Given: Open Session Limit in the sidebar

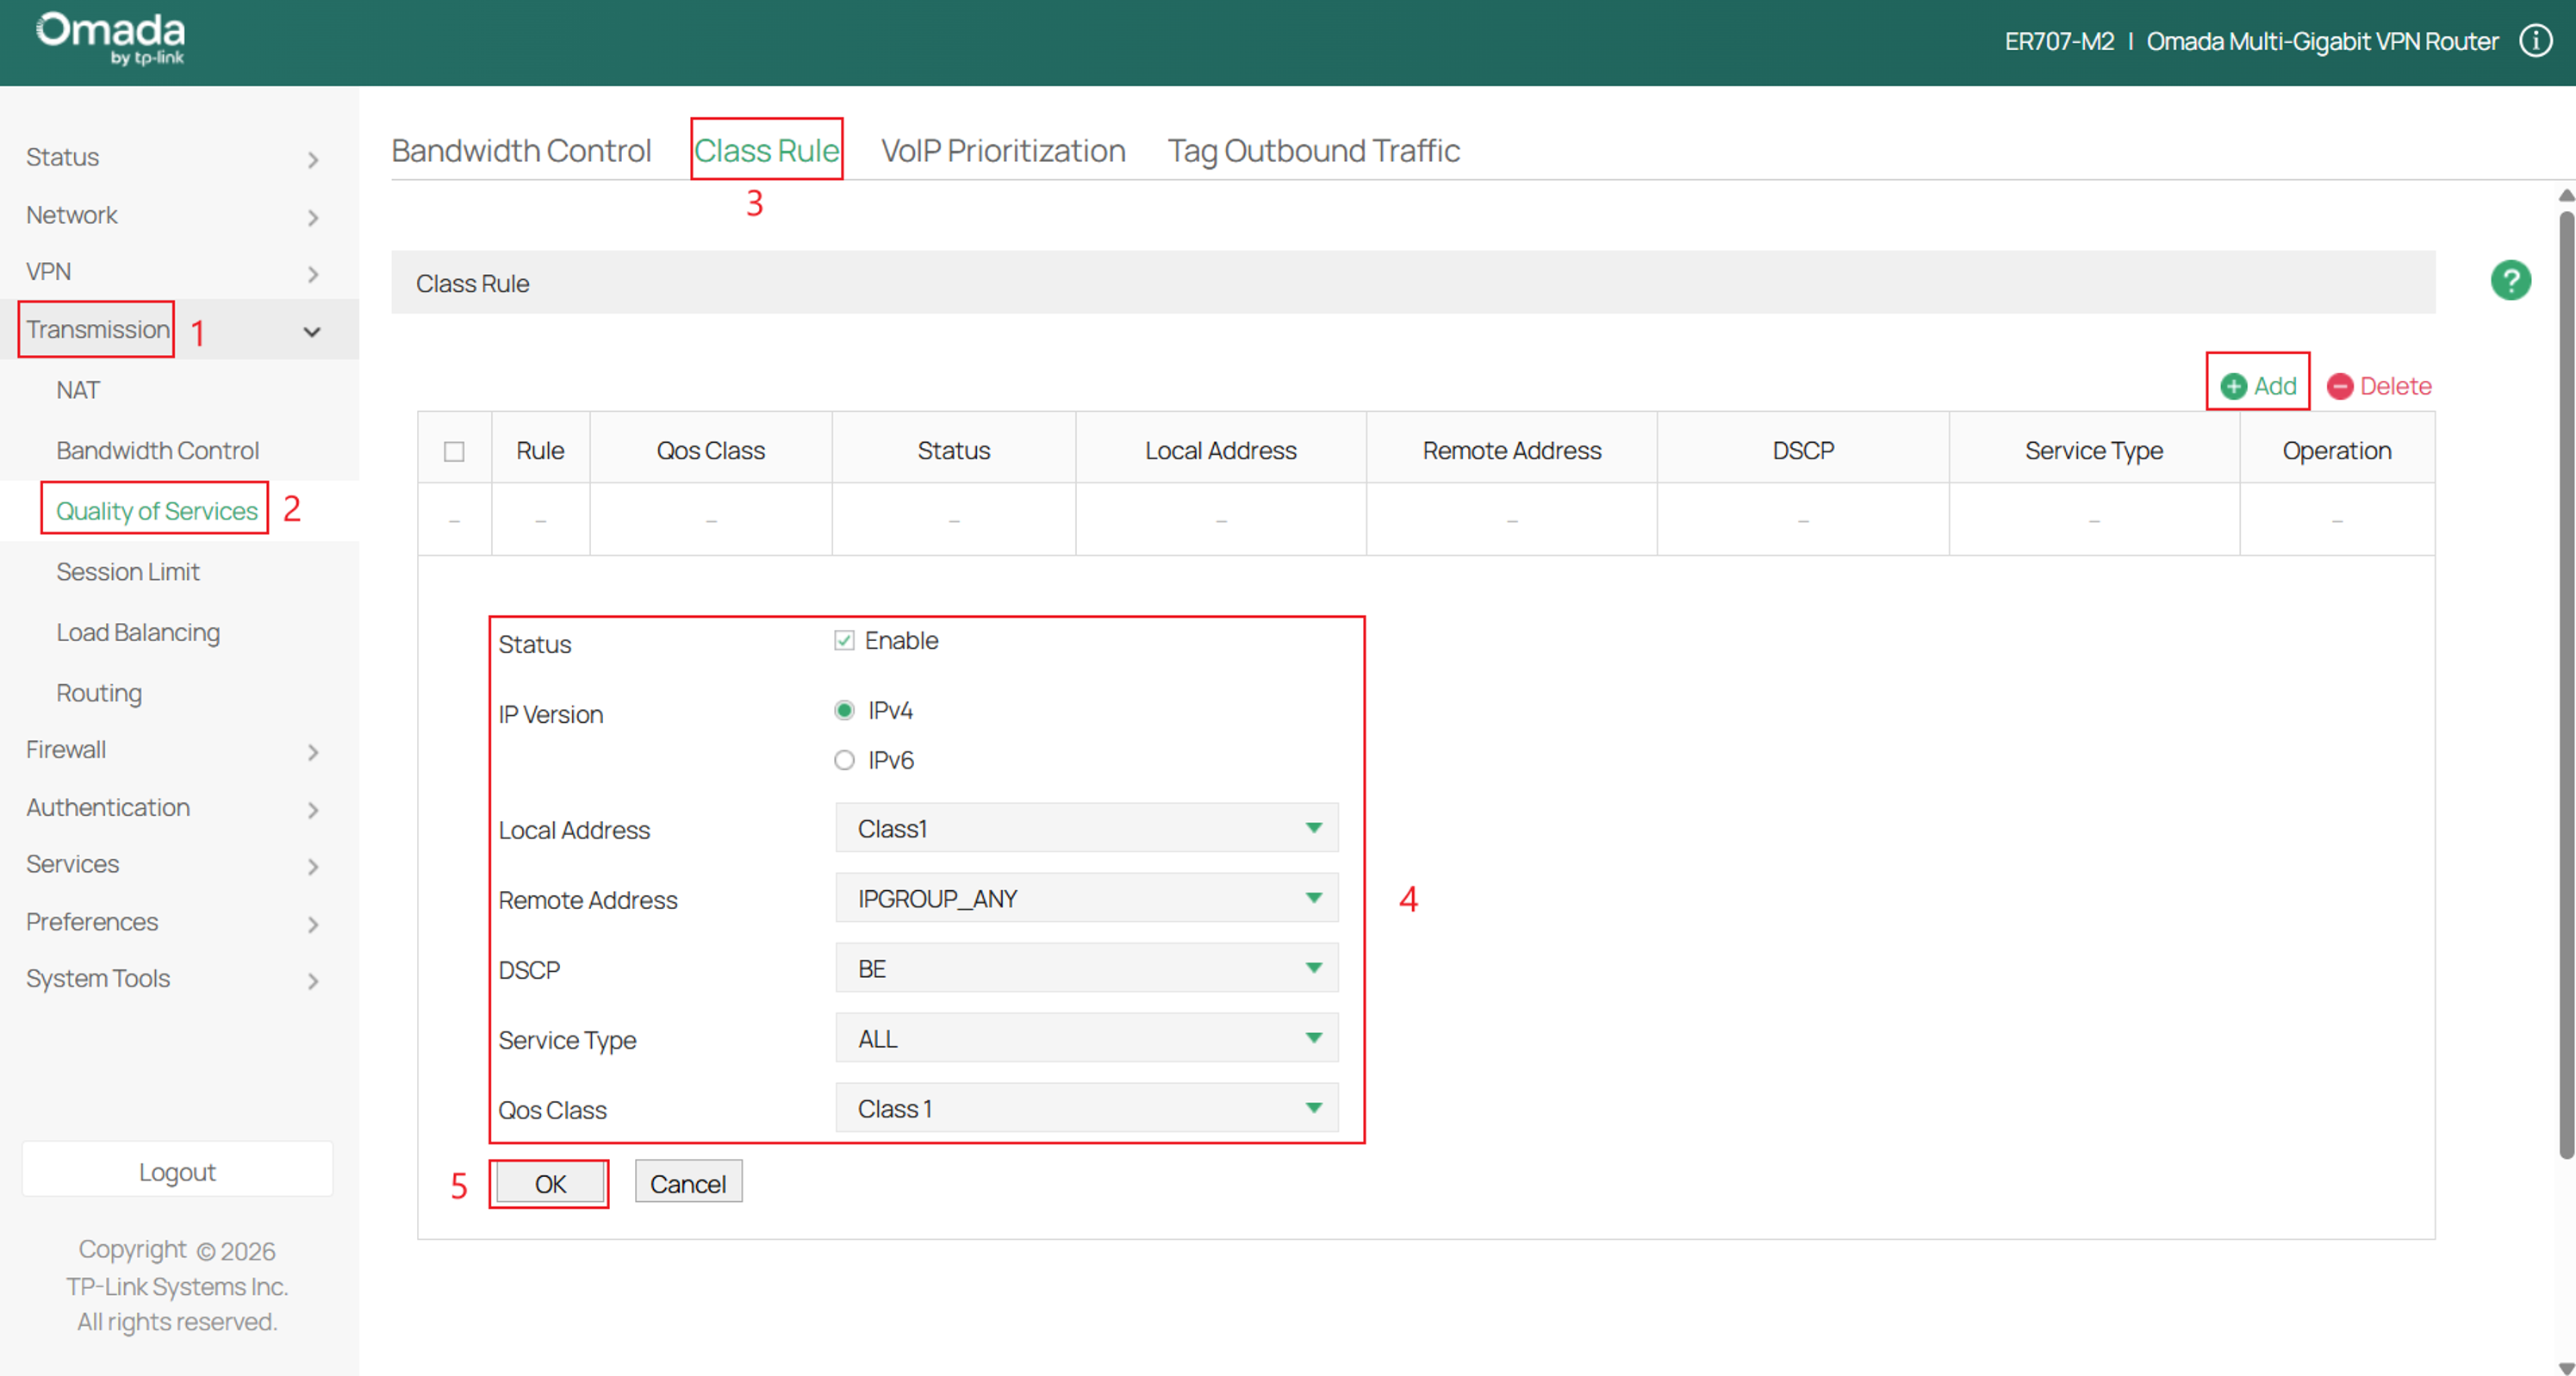Looking at the screenshot, I should [128, 572].
